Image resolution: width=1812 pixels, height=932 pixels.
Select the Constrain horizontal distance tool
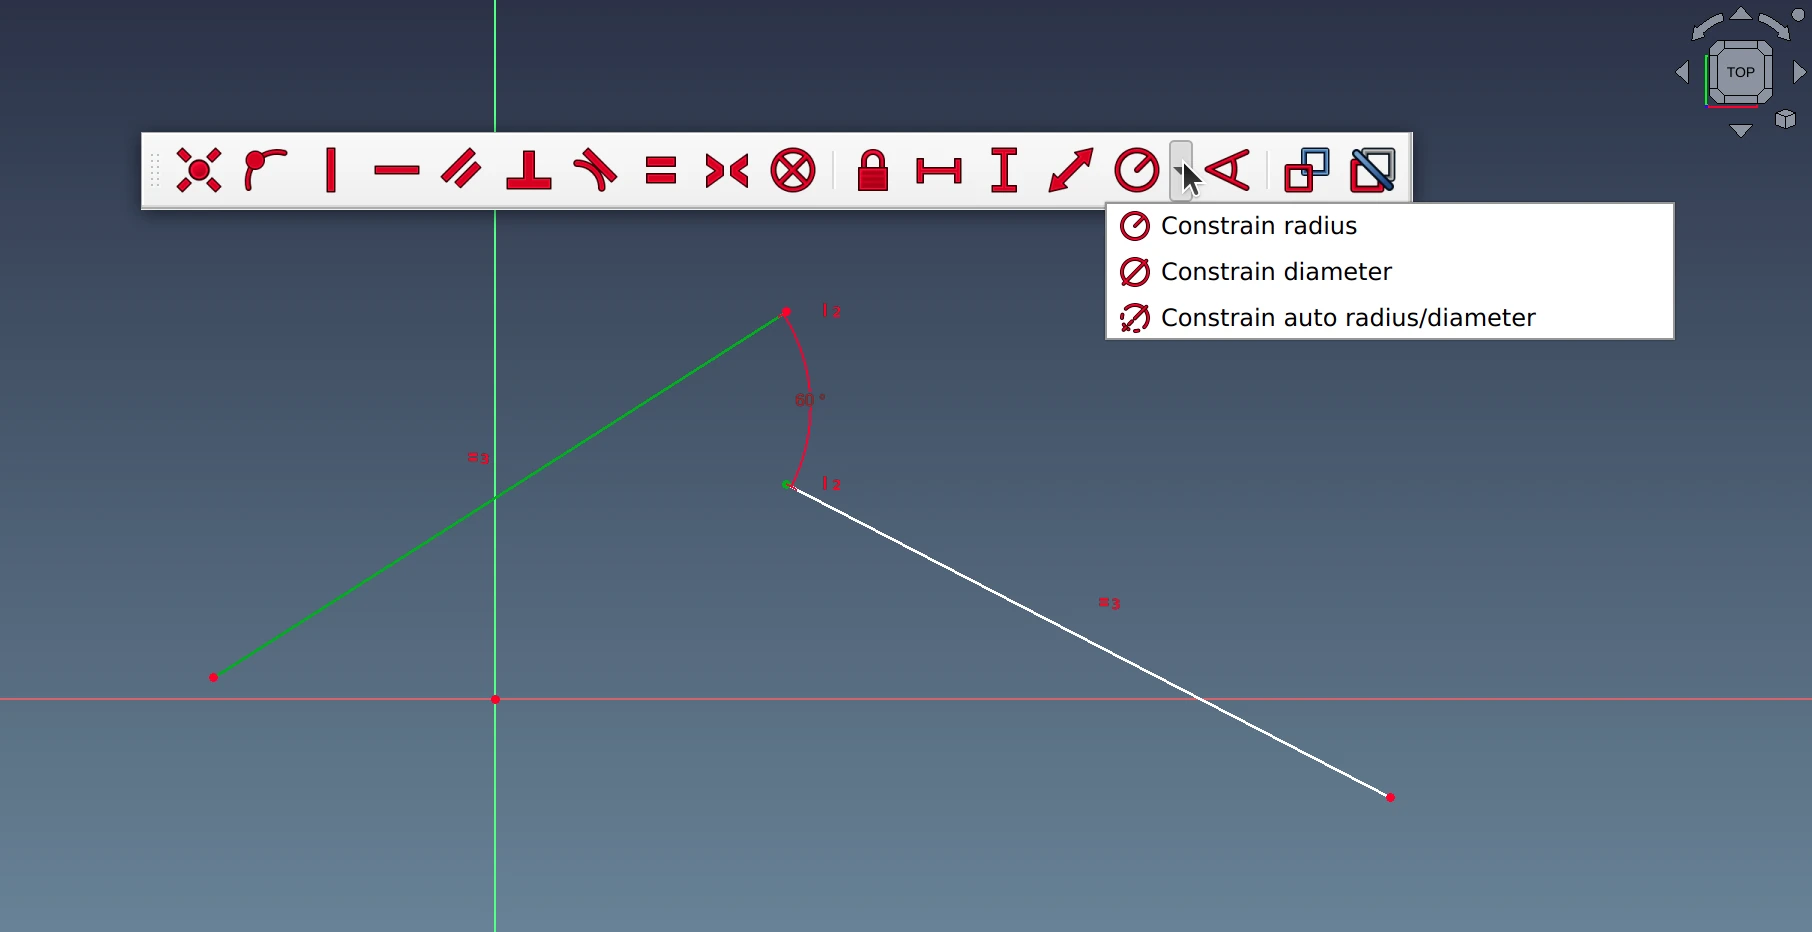pyautogui.click(x=939, y=171)
